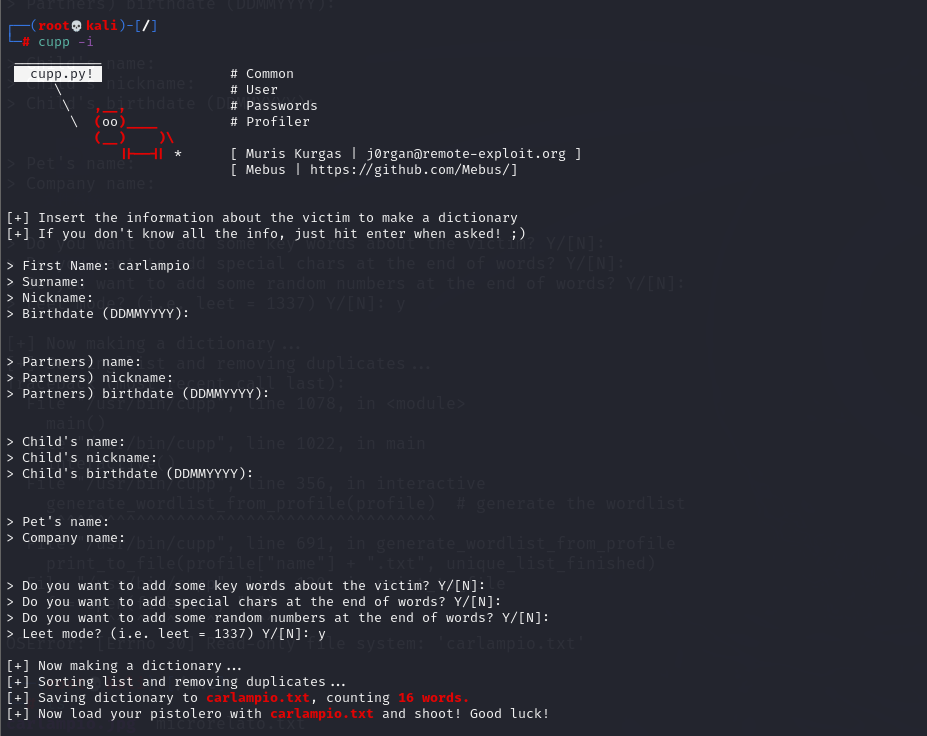The width and height of the screenshot is (927, 736).
Task: Click the First Name value carlampio
Action: (154, 266)
